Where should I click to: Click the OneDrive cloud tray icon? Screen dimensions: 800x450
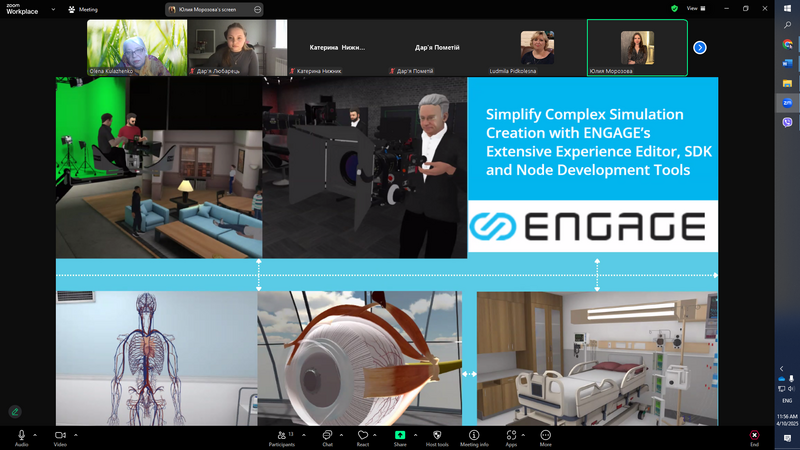(782, 379)
